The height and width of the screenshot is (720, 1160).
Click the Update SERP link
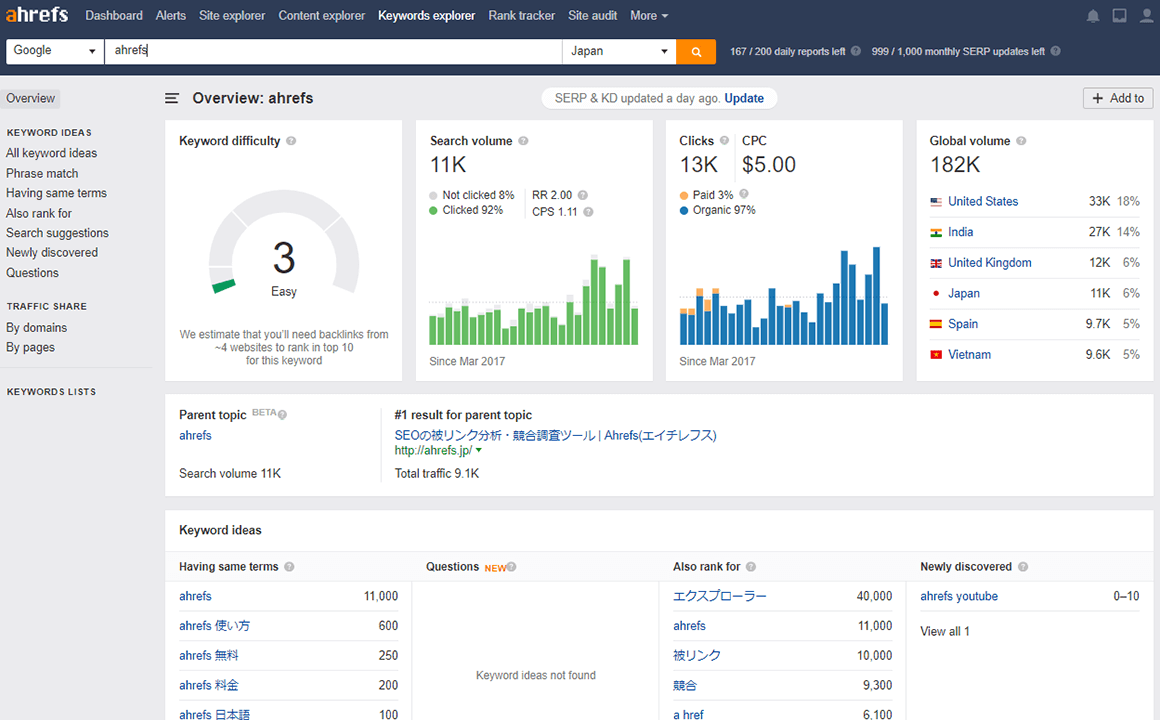pos(744,98)
